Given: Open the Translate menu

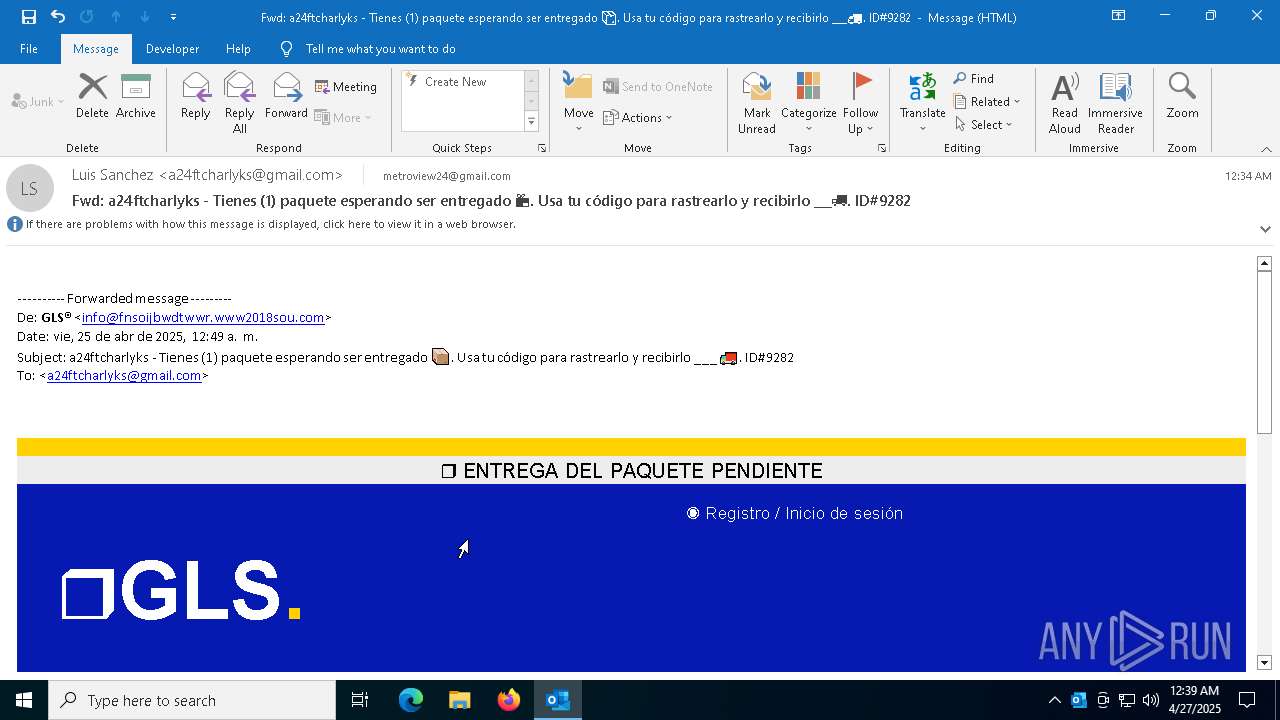Looking at the screenshot, I should click(x=922, y=103).
